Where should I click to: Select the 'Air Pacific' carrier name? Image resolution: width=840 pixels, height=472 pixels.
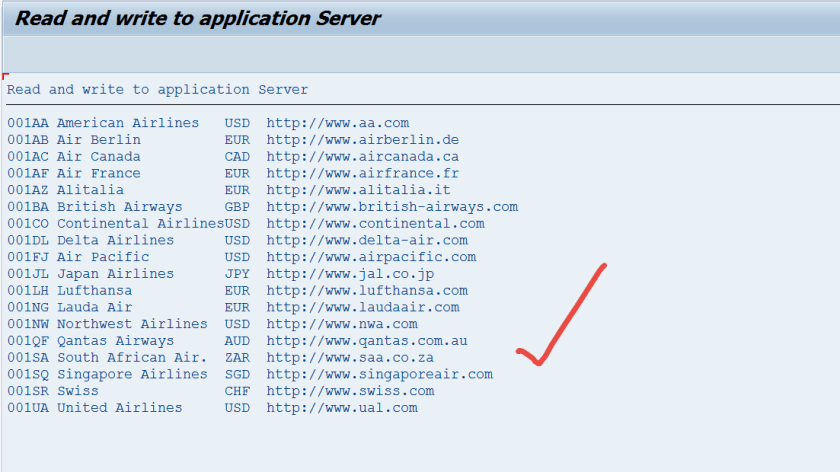tap(103, 257)
